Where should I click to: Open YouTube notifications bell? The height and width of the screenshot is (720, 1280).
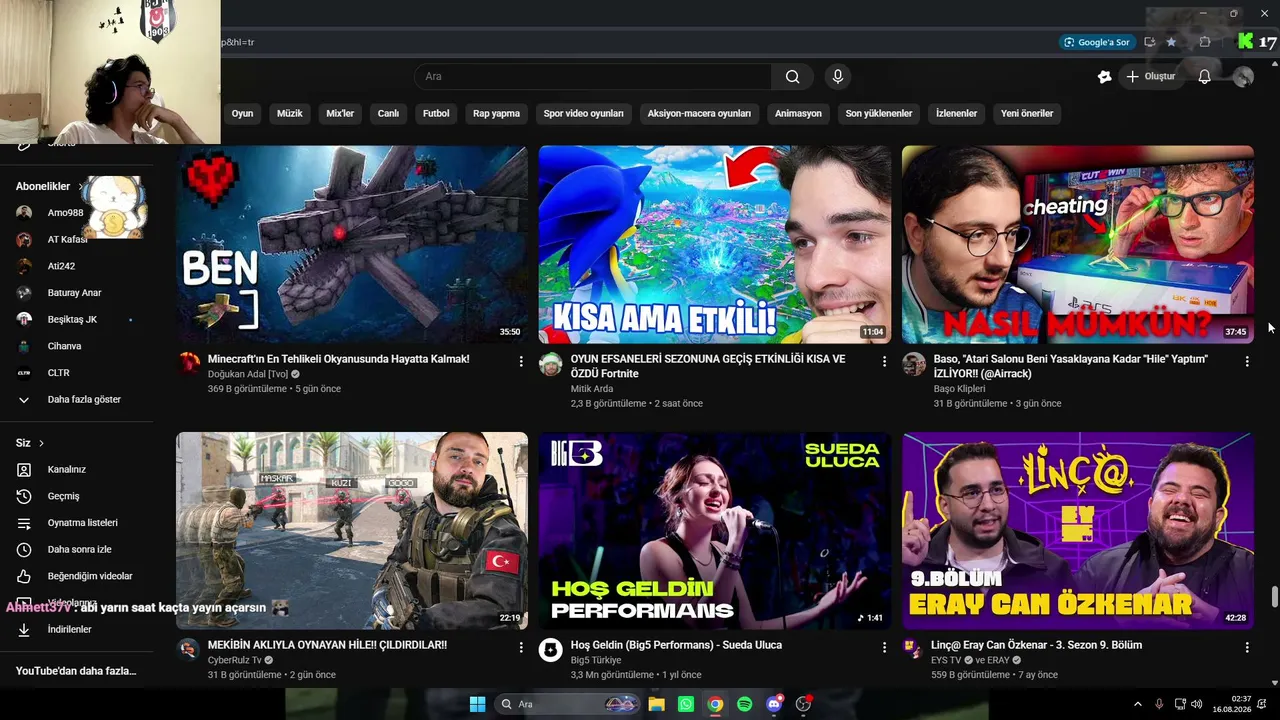(x=1204, y=77)
